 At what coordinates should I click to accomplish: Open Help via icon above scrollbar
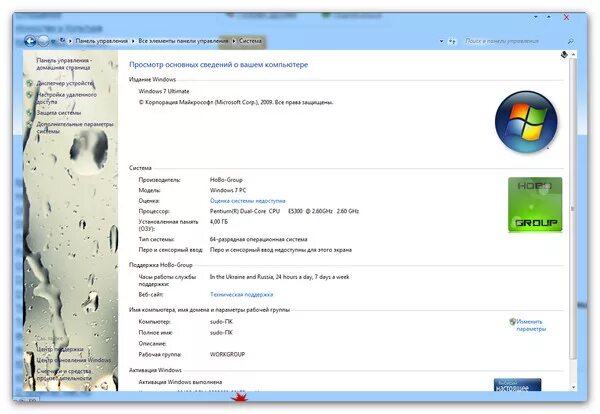[564, 55]
